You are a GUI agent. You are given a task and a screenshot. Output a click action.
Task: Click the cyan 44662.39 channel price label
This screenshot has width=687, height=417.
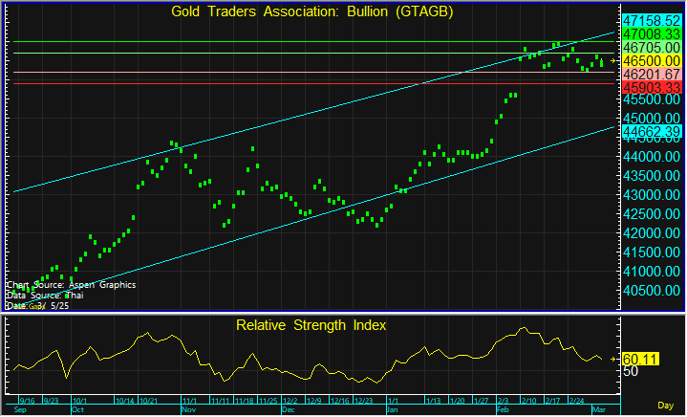point(651,130)
